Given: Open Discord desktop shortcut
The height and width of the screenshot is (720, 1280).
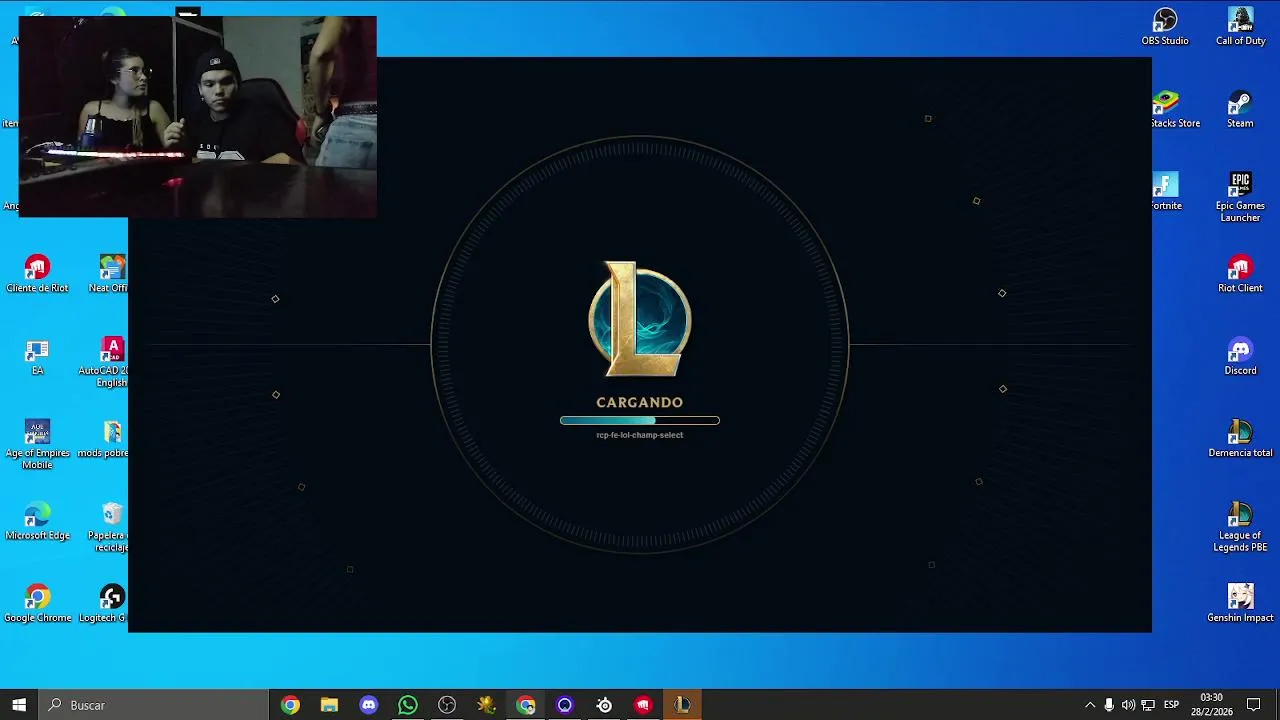Looking at the screenshot, I should tap(1240, 356).
